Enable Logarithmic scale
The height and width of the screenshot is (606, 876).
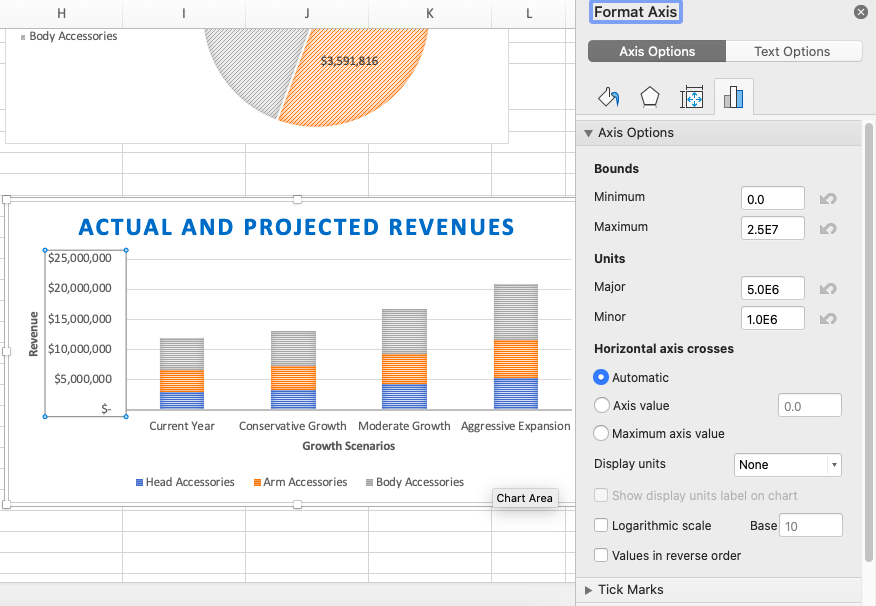(x=600, y=525)
